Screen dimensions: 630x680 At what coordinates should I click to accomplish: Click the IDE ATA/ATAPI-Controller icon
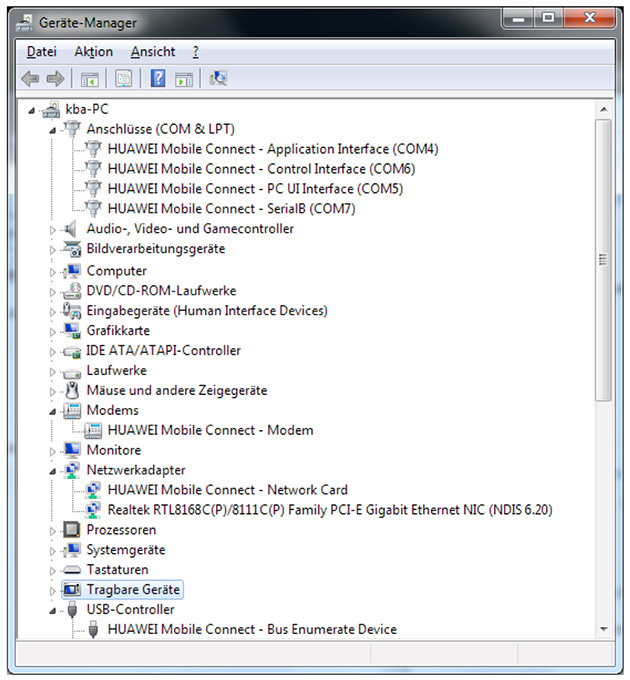(72, 351)
